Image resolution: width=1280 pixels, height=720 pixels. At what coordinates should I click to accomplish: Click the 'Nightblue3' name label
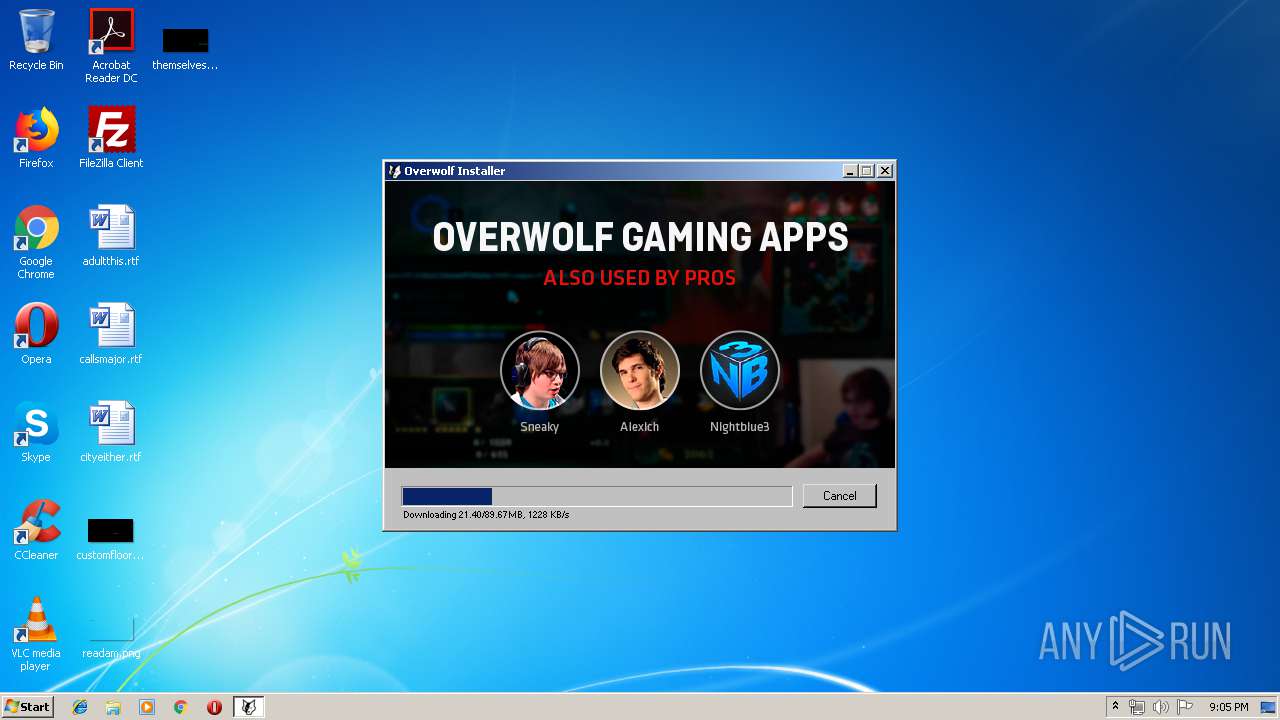(x=740, y=427)
